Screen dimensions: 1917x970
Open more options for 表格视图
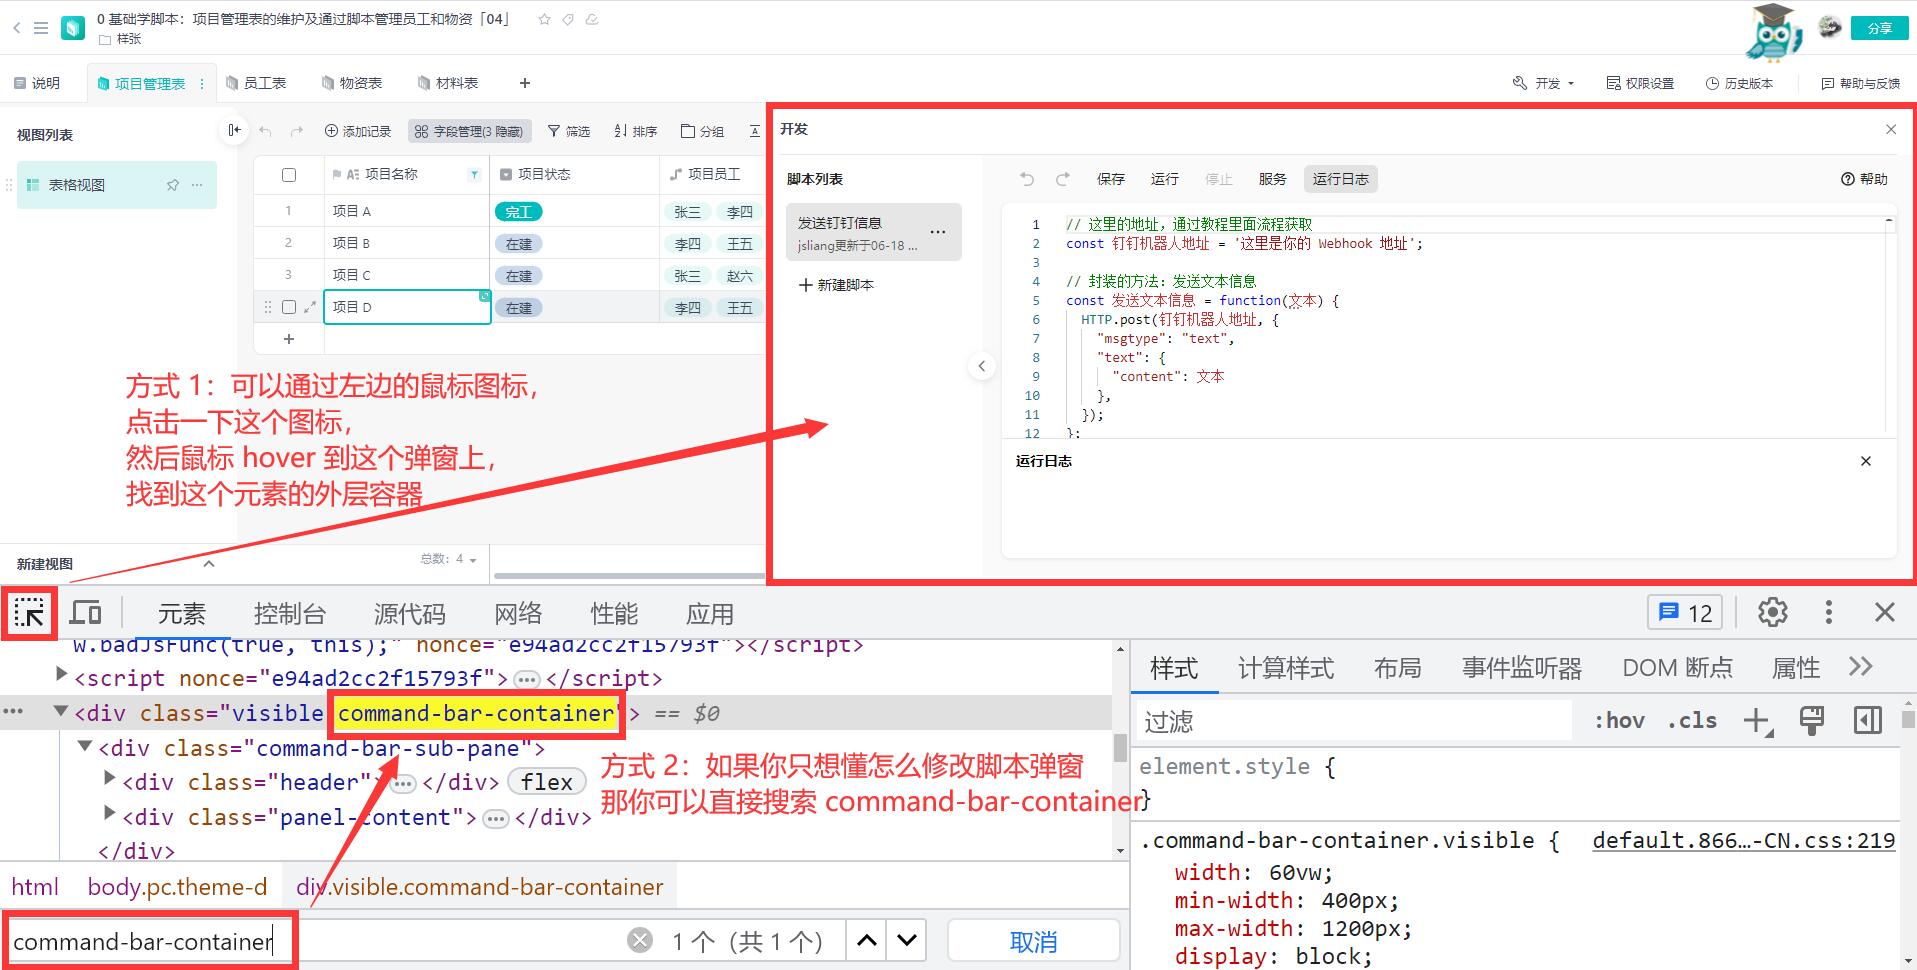coord(197,185)
